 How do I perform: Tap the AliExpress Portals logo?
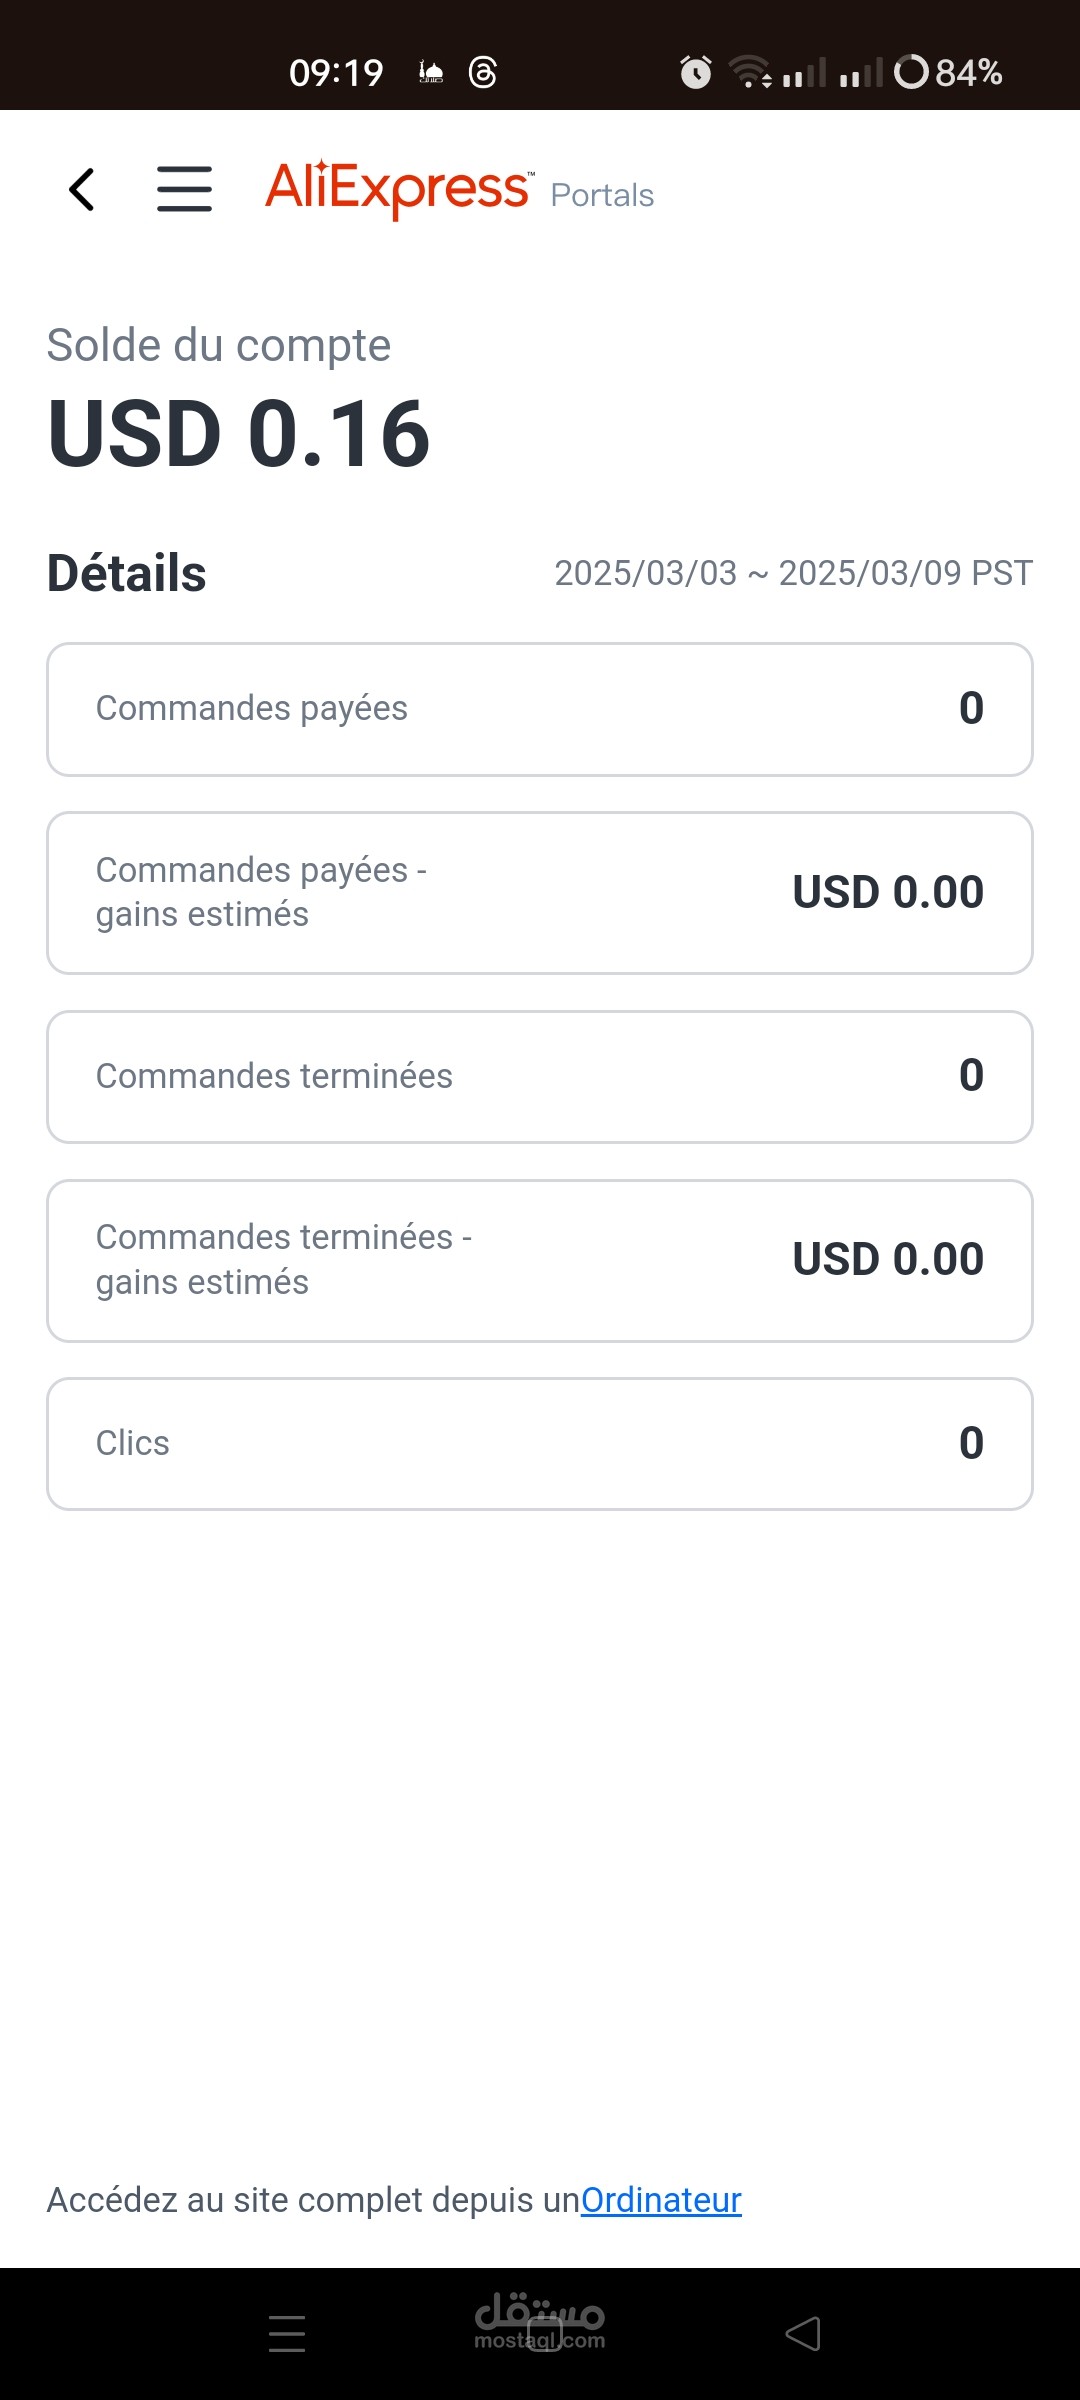click(459, 190)
